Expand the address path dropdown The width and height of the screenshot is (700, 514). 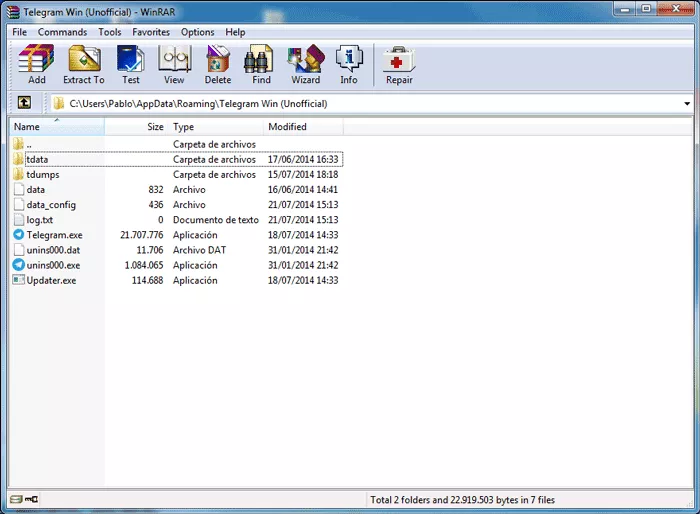click(687, 104)
